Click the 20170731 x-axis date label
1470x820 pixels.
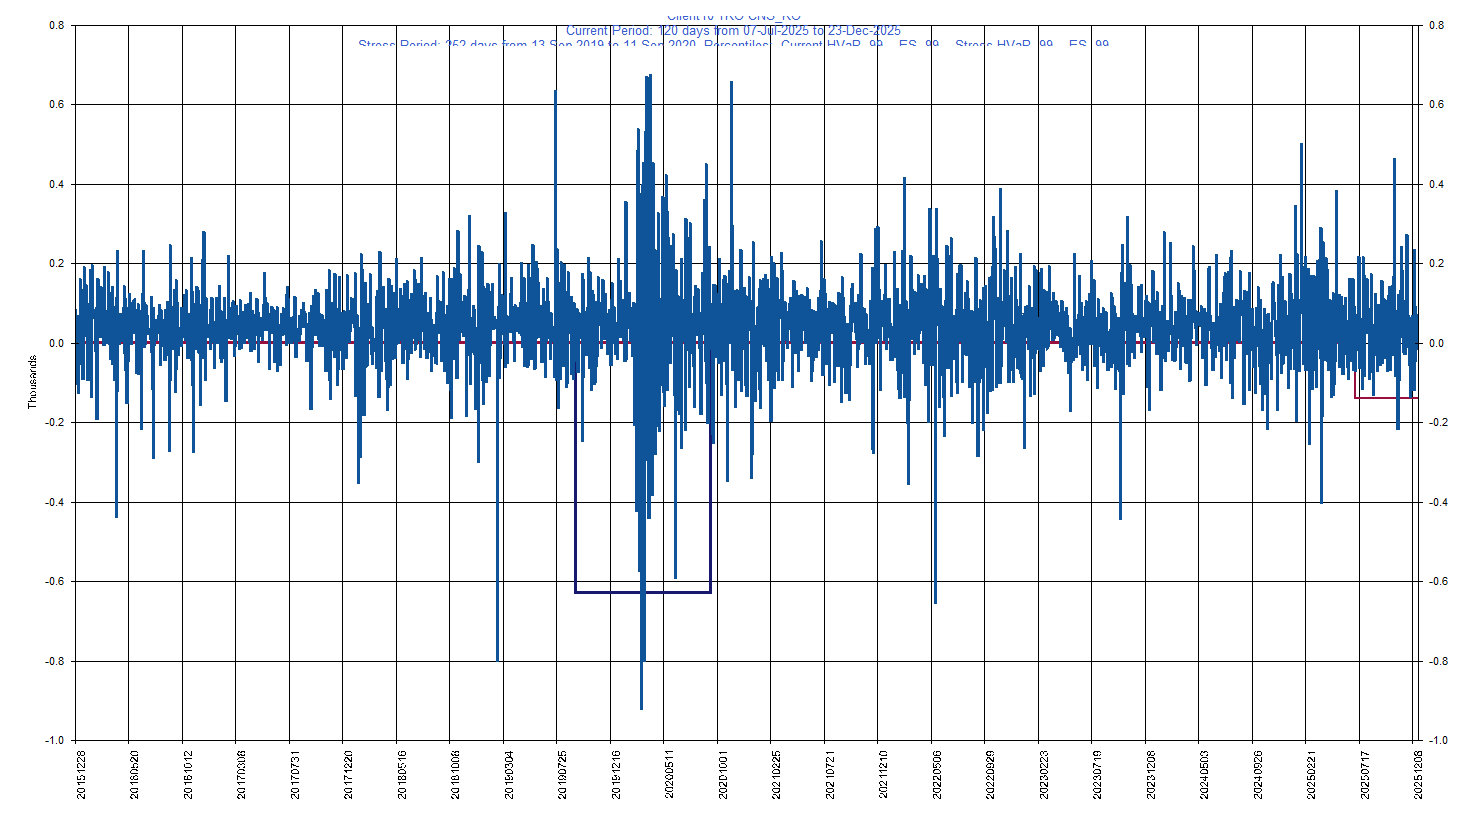tap(294, 775)
